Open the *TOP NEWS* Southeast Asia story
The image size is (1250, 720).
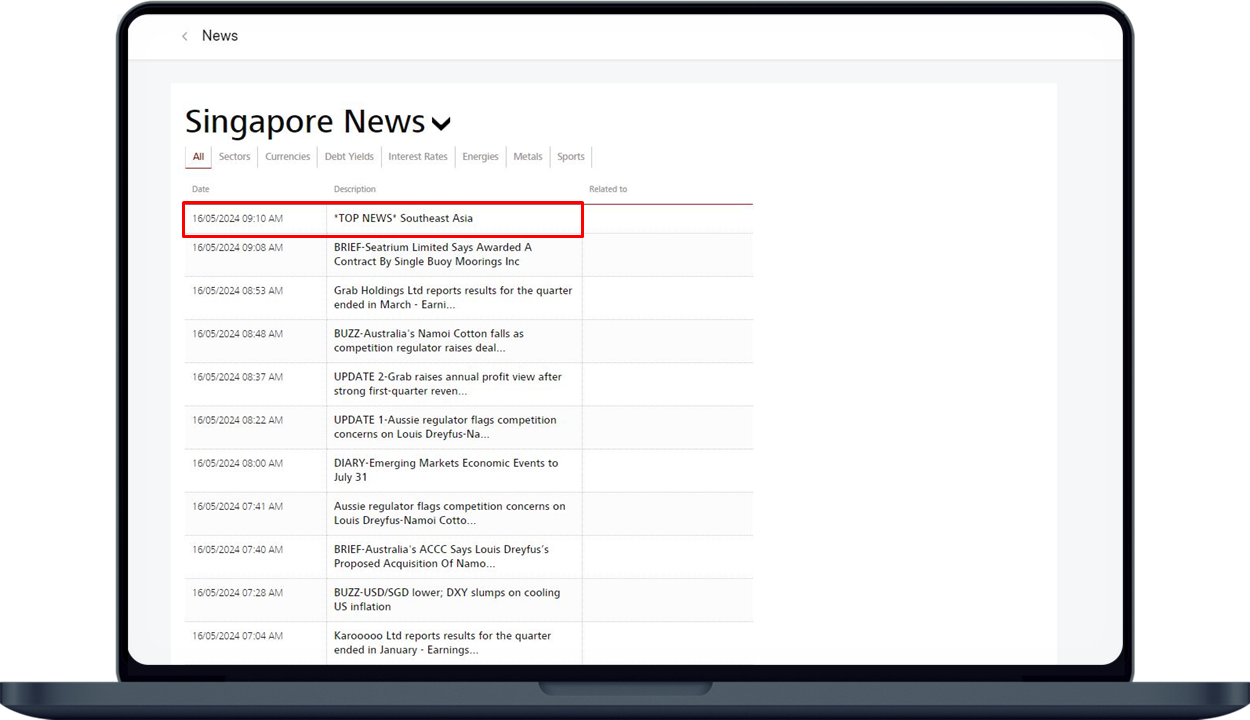click(x=404, y=218)
